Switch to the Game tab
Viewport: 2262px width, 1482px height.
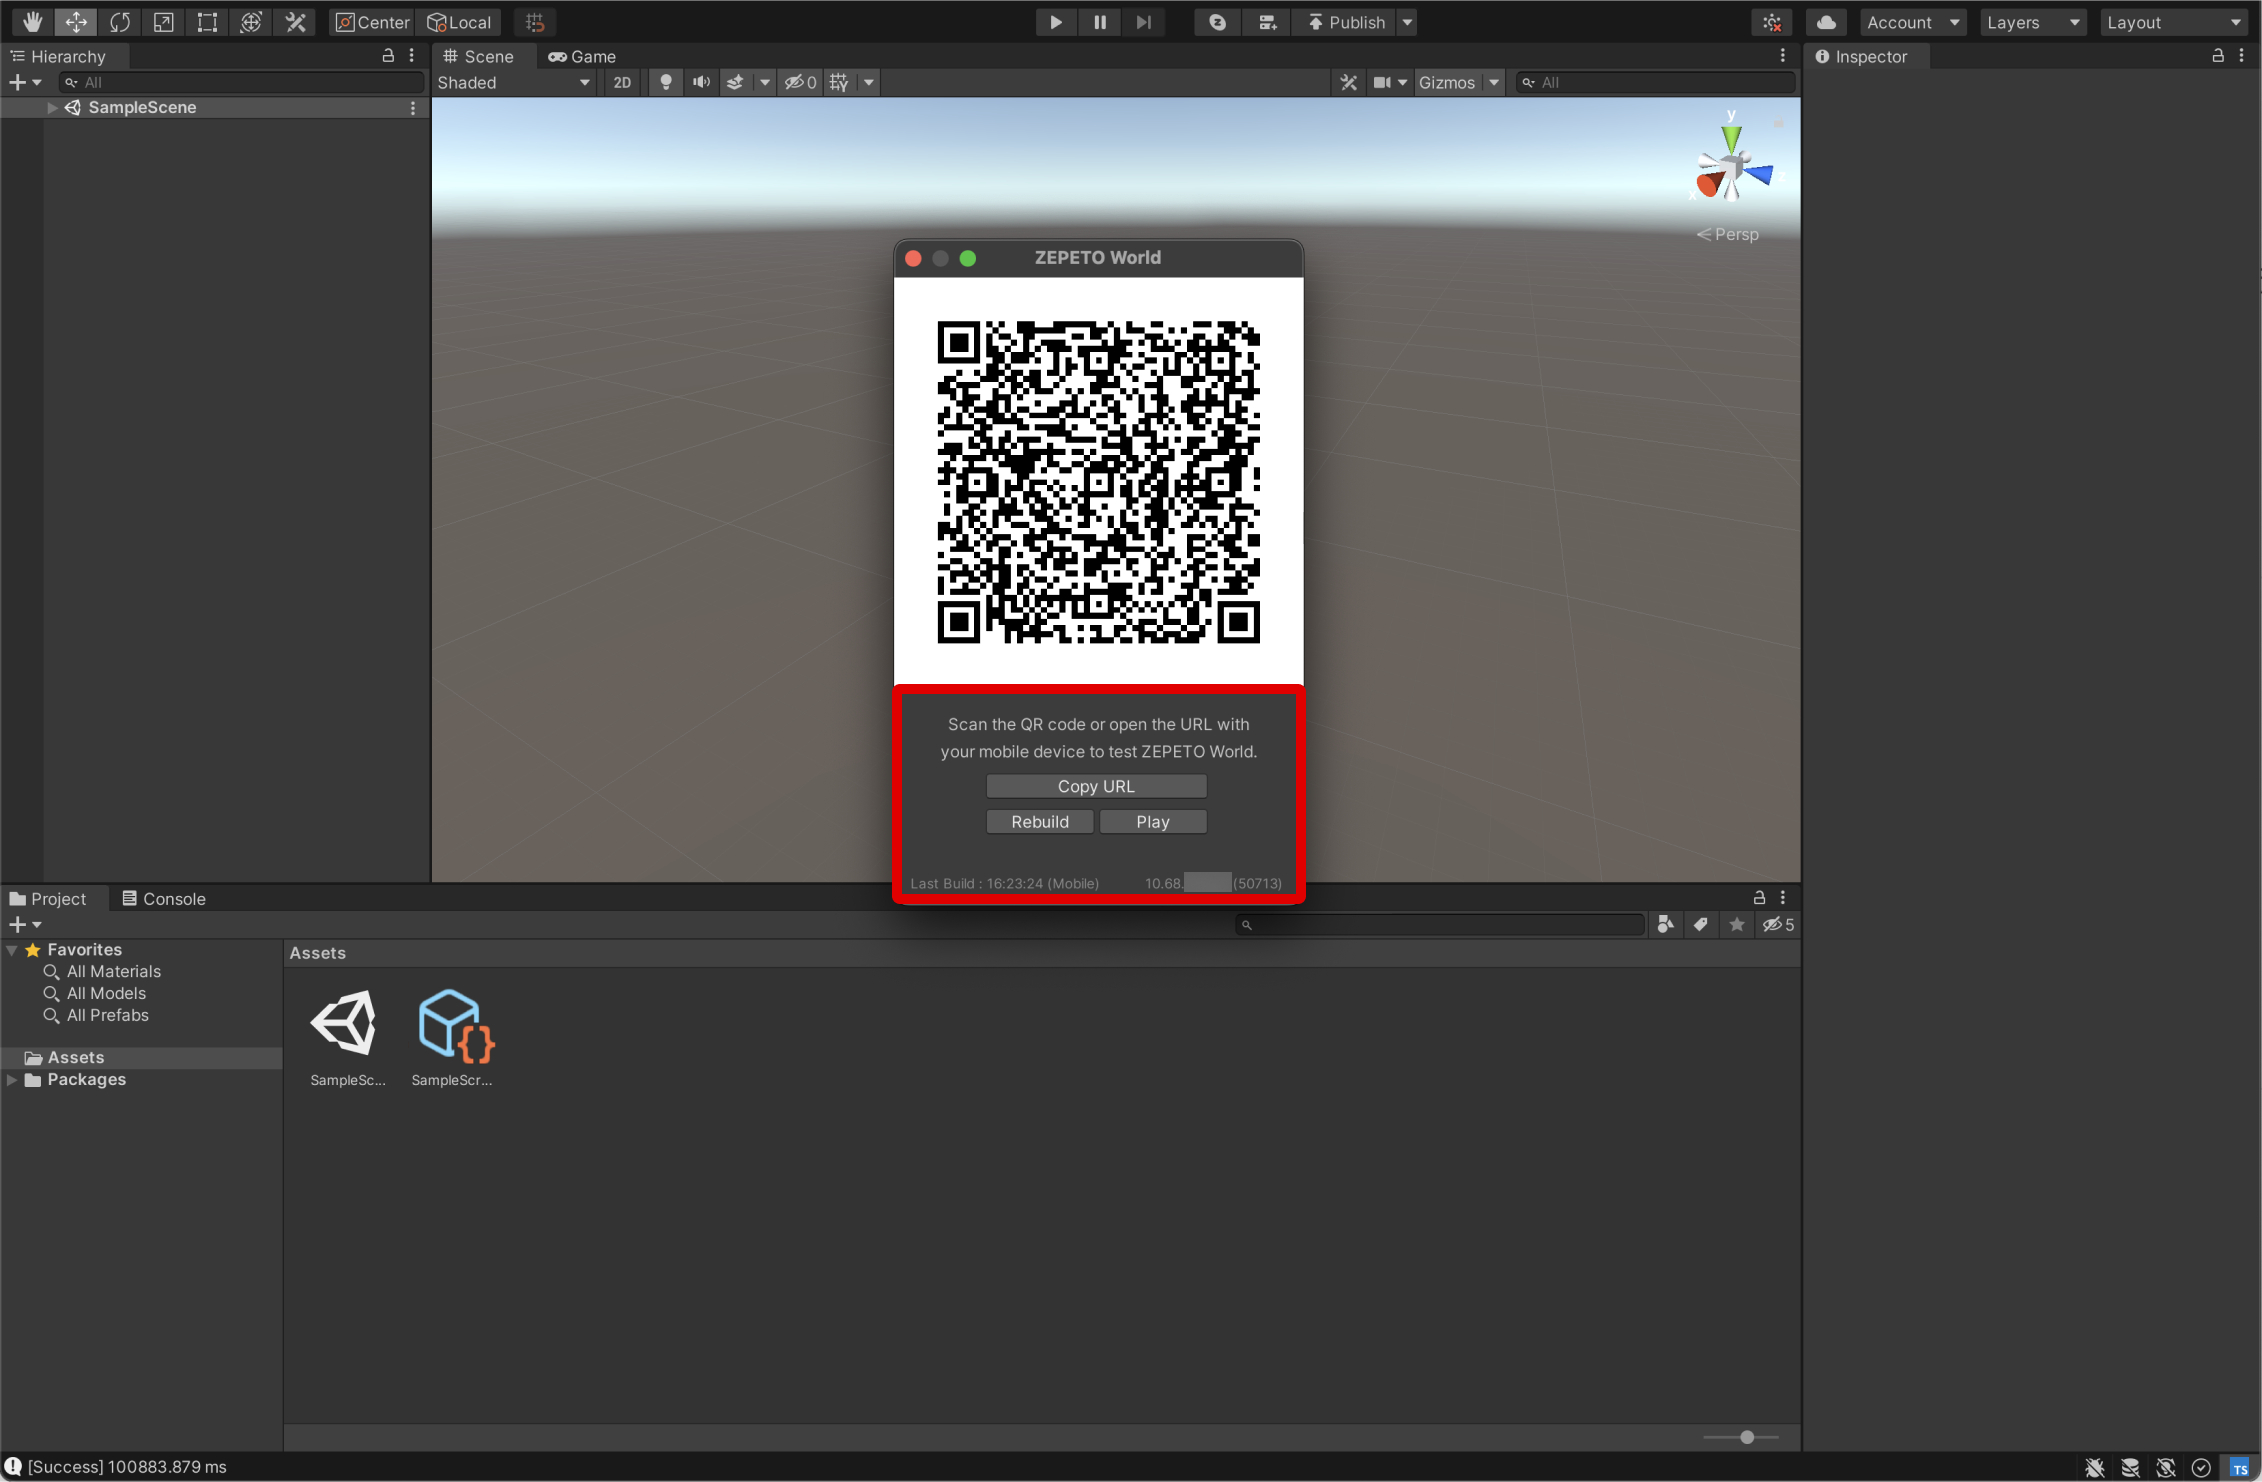[x=582, y=57]
